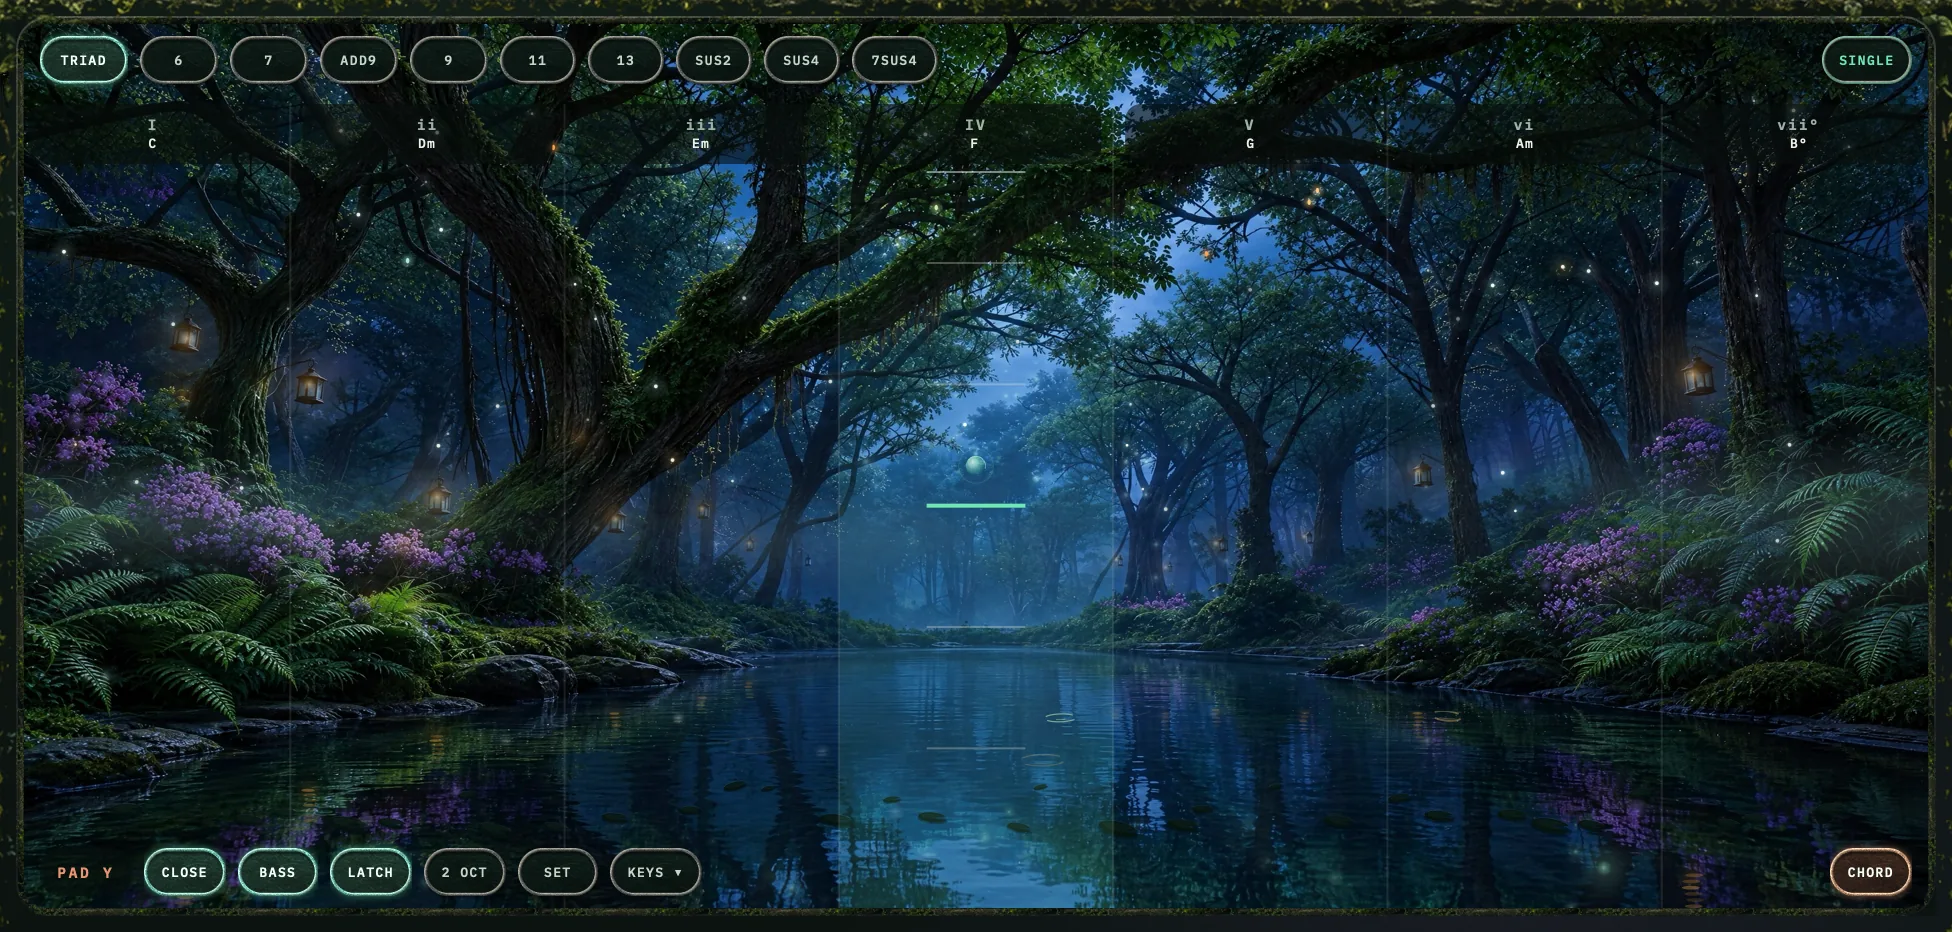The width and height of the screenshot is (1952, 932).
Task: Switch to SUS4 chord type
Action: point(801,60)
